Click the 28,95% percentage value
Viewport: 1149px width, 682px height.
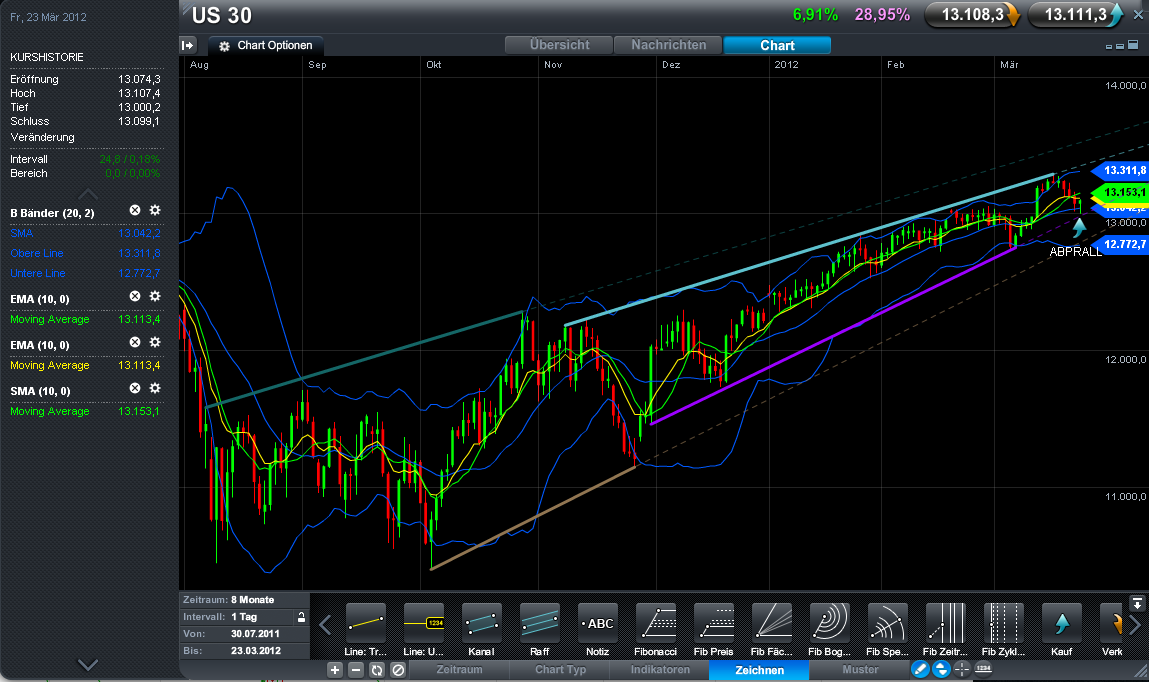pos(882,15)
